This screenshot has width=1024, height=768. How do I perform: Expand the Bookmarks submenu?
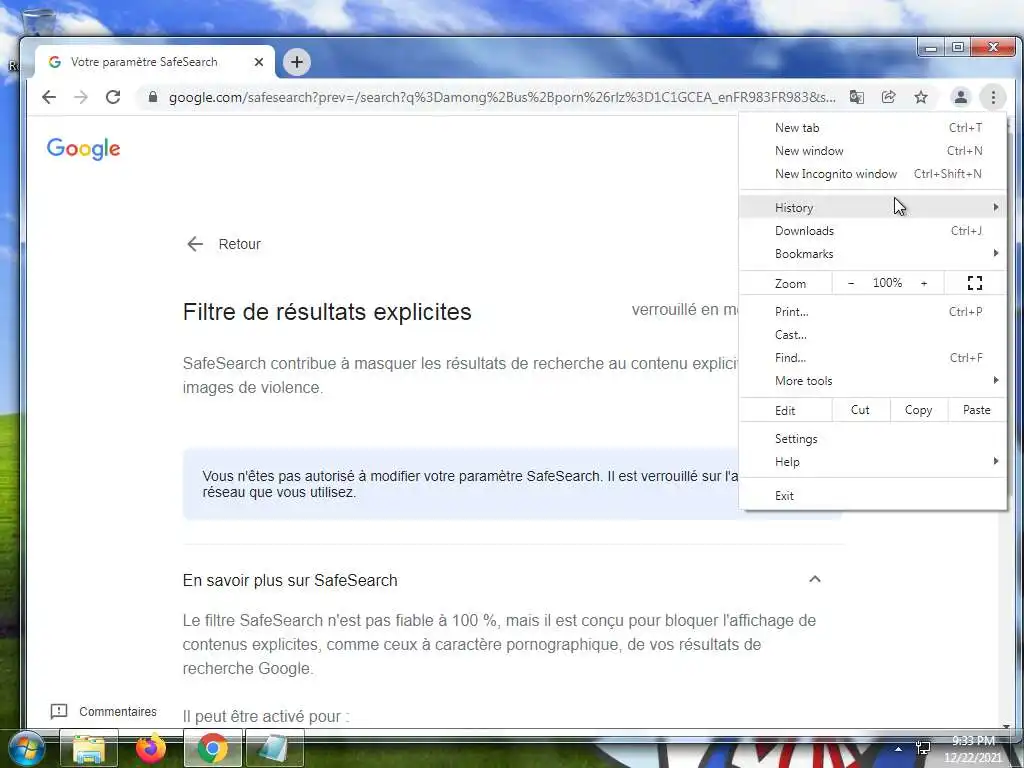pyautogui.click(x=872, y=253)
